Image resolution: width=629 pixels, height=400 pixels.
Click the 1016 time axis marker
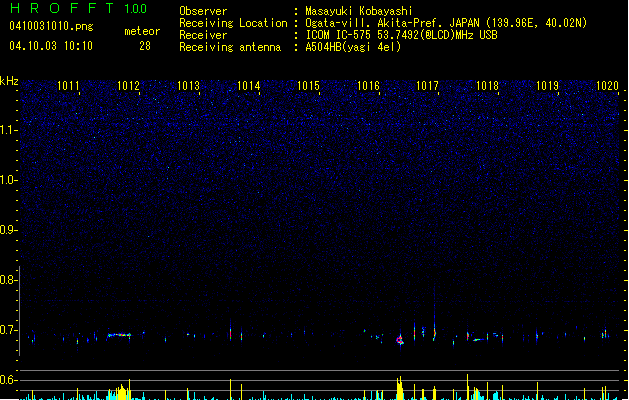click(368, 86)
